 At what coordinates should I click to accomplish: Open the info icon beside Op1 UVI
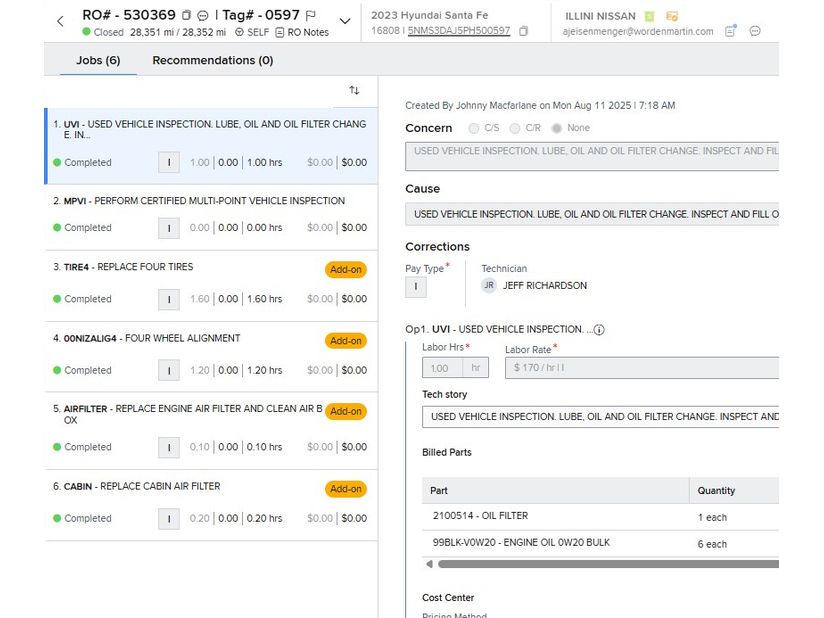pyautogui.click(x=599, y=330)
